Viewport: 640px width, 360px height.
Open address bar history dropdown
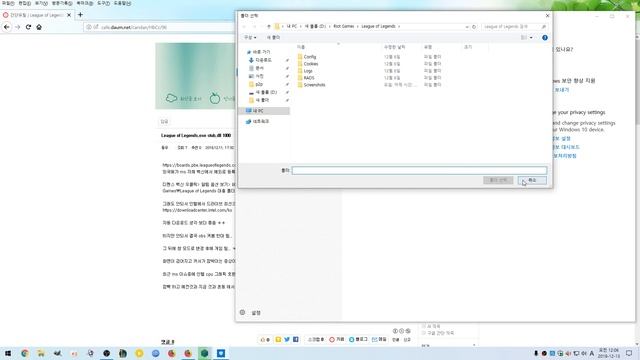467,27
